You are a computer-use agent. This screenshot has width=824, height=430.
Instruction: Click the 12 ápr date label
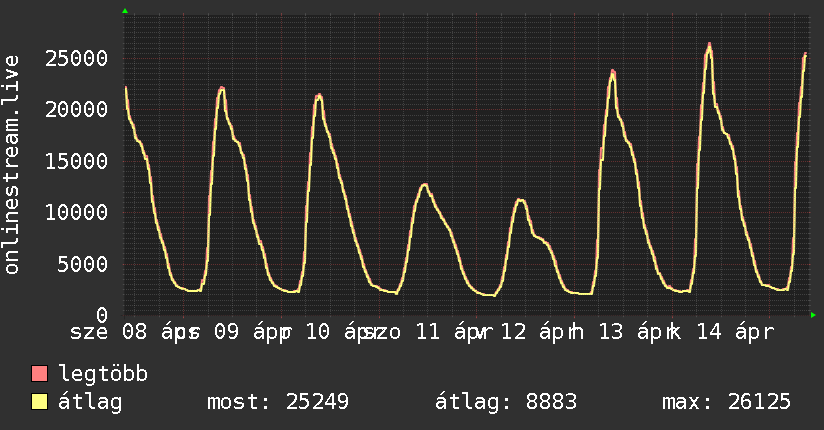539,332
